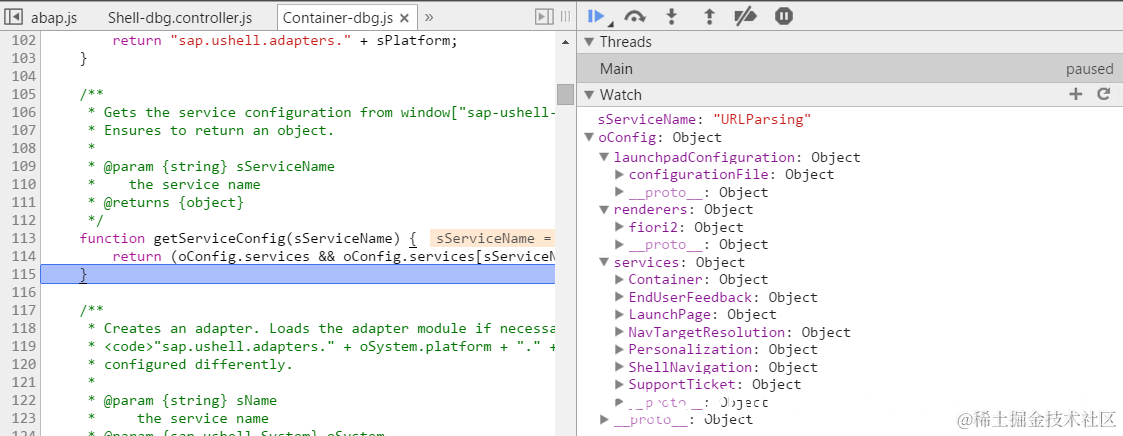
Task: Click line number 113 gutter
Action: click(x=23, y=238)
